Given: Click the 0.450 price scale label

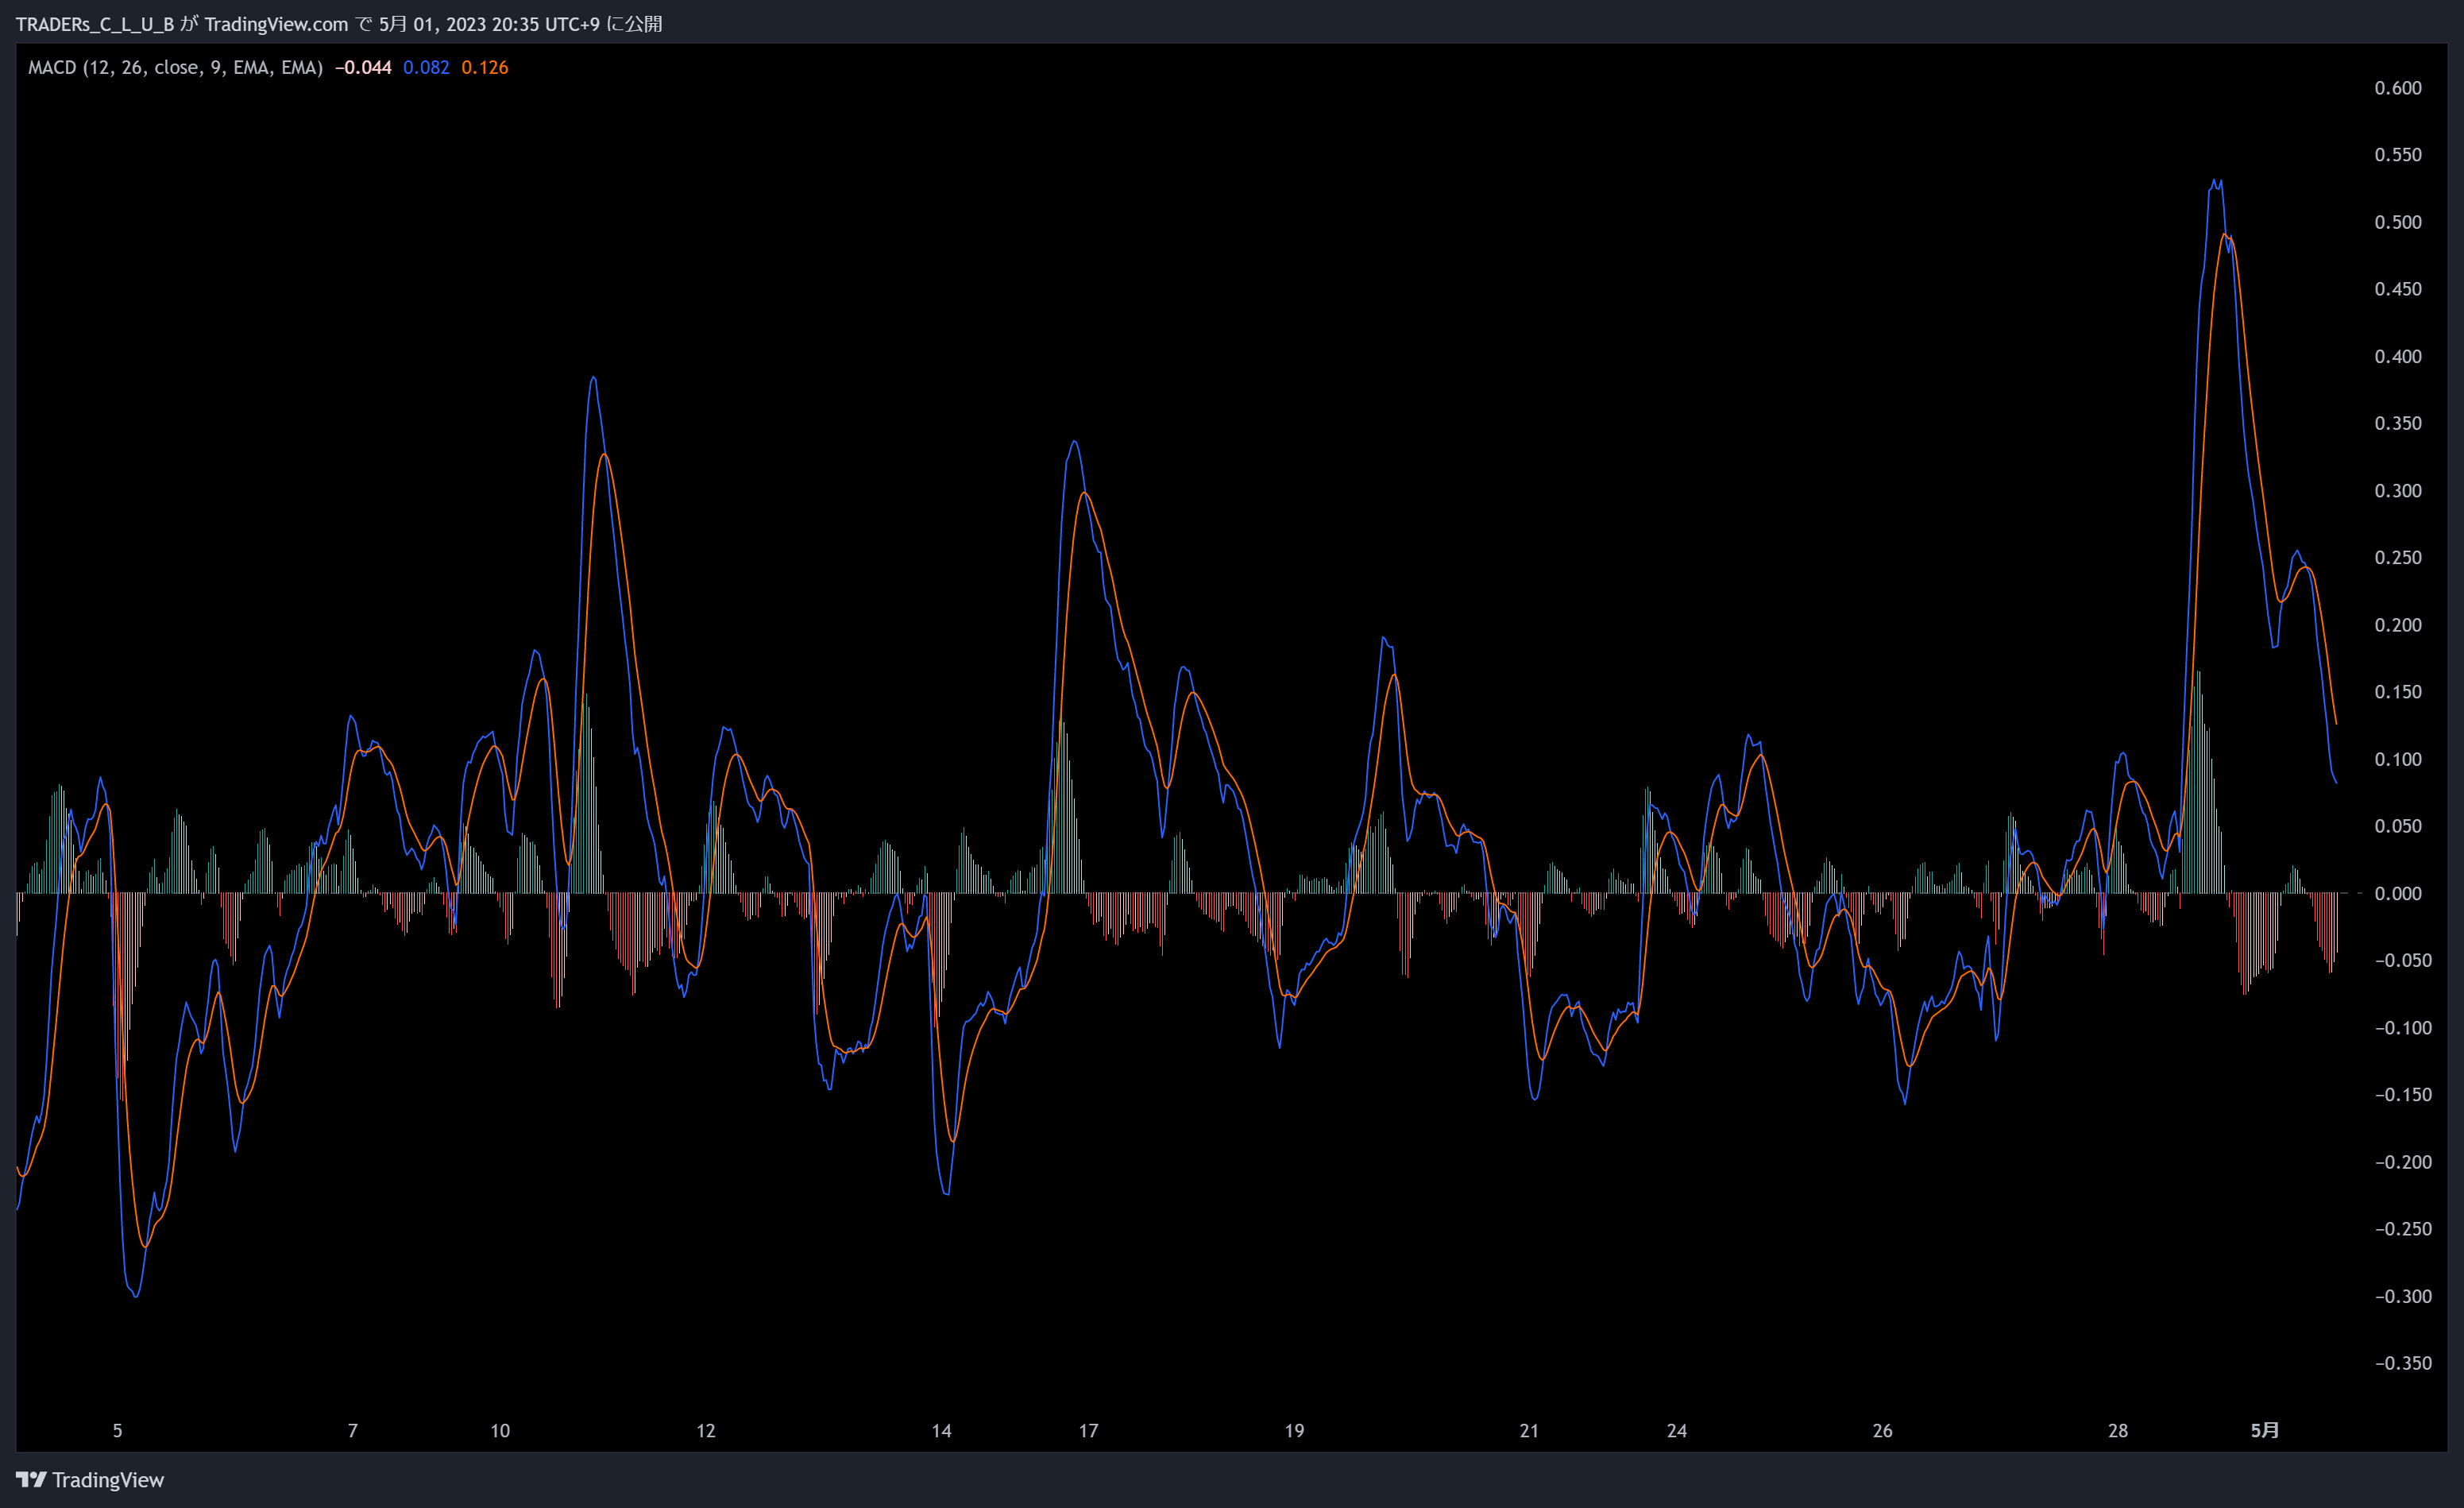Looking at the screenshot, I should (2398, 289).
